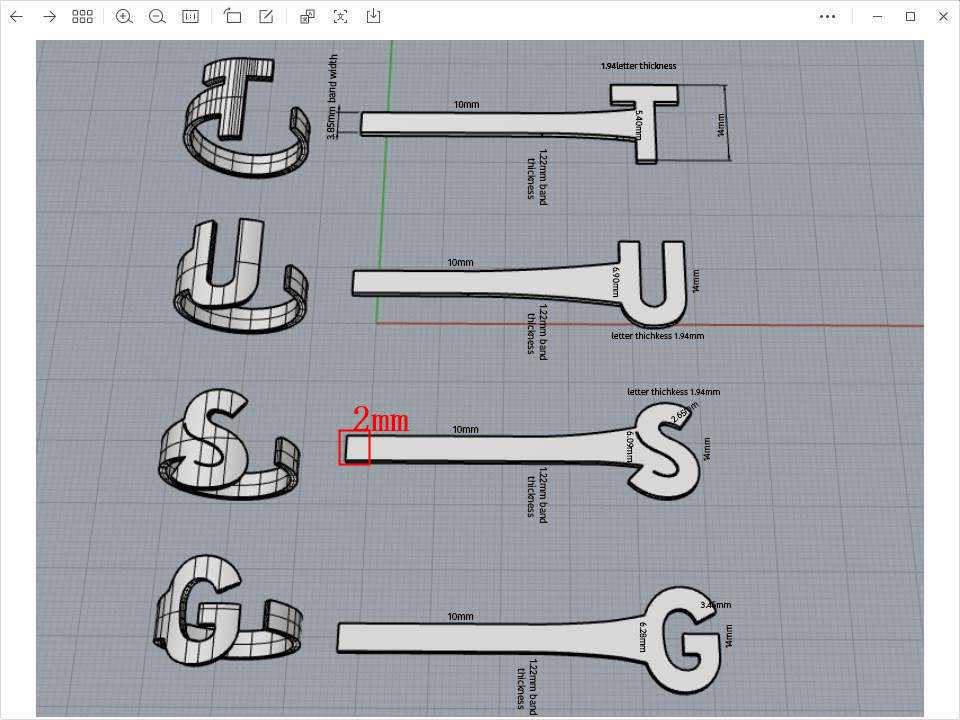
Task: Rotate the image
Action: click(x=233, y=17)
